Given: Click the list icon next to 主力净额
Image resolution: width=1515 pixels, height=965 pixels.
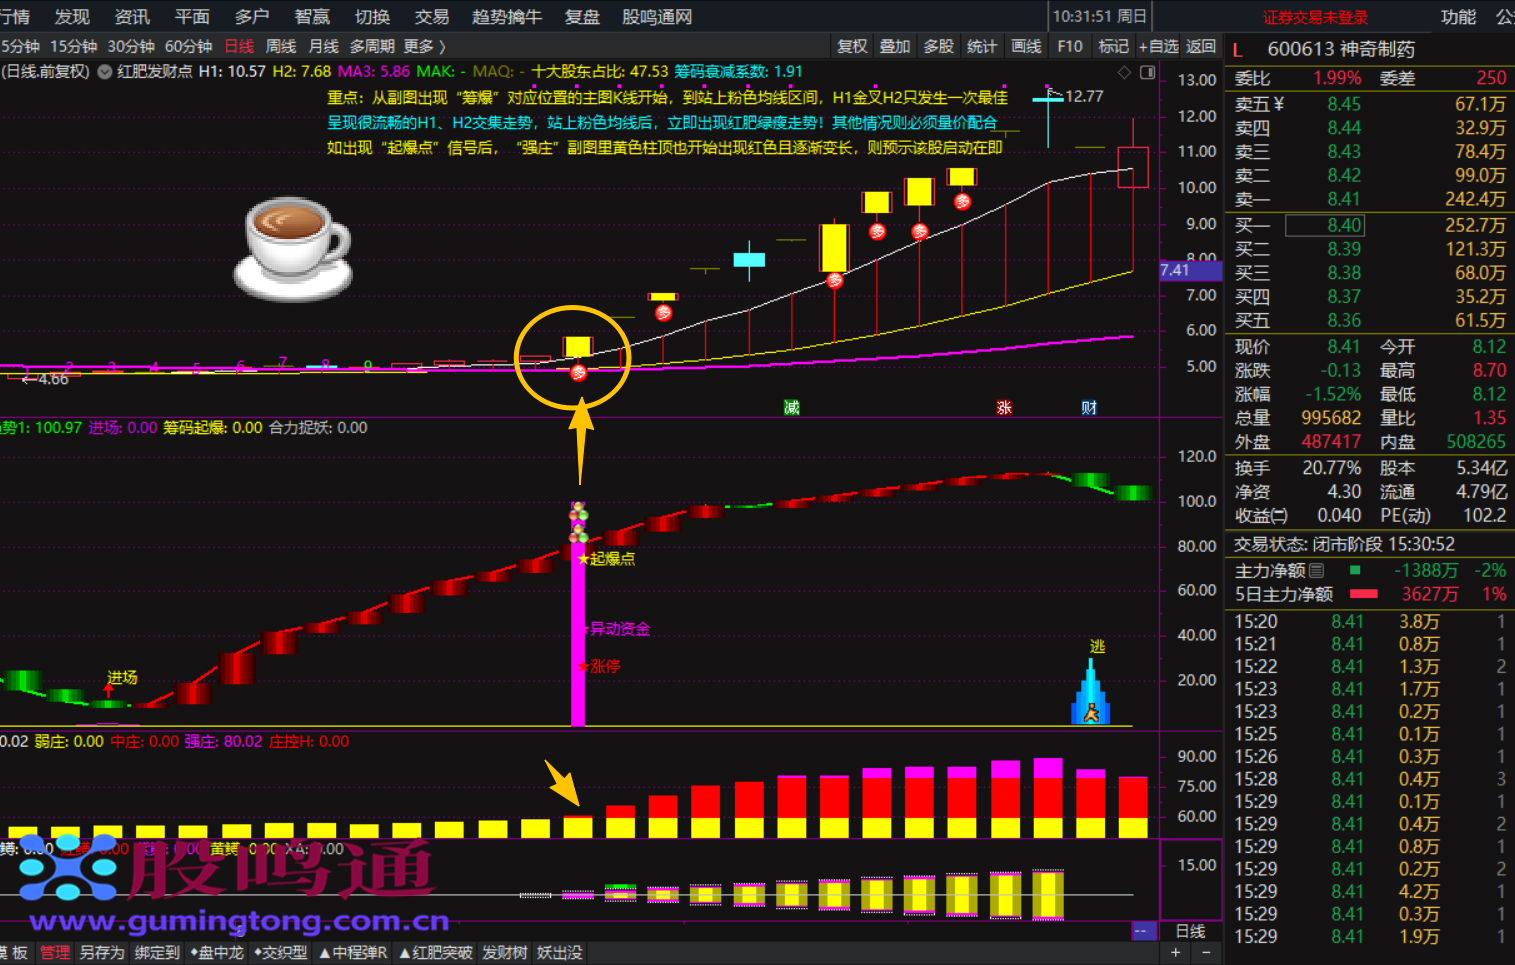Looking at the screenshot, I should 1316,570.
